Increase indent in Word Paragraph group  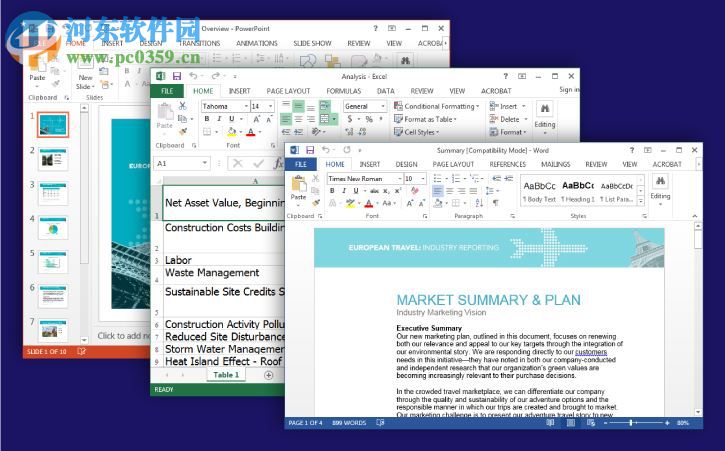point(509,179)
